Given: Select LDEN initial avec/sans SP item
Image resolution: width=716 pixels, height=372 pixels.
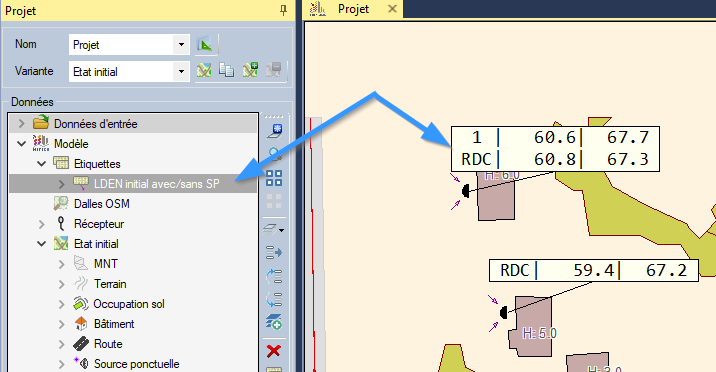Looking at the screenshot, I should 157,183.
